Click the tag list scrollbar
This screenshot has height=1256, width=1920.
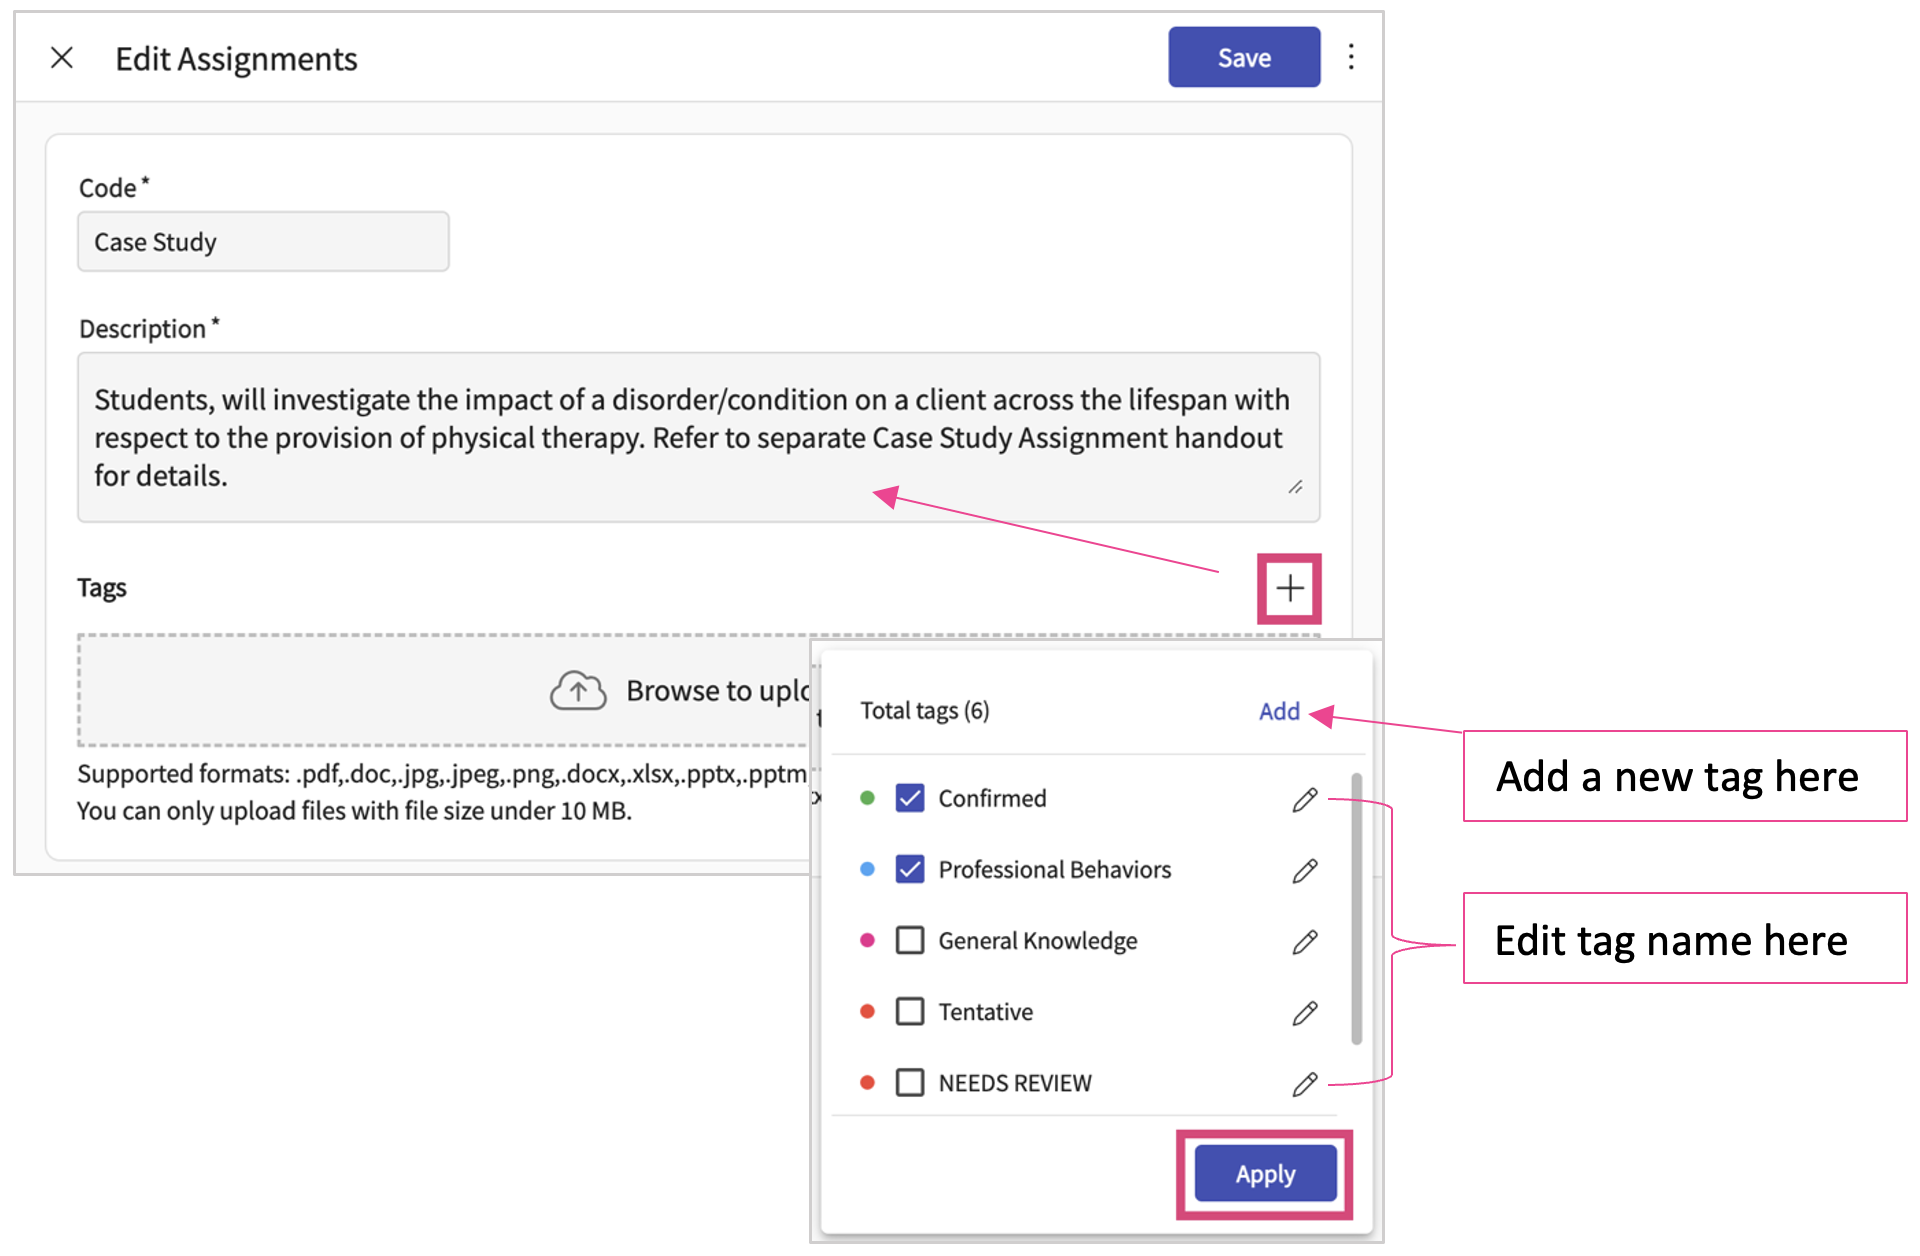[1356, 908]
